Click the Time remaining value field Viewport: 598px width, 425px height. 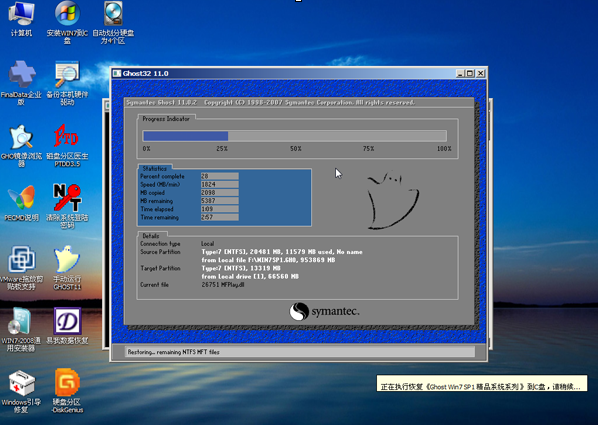220,217
